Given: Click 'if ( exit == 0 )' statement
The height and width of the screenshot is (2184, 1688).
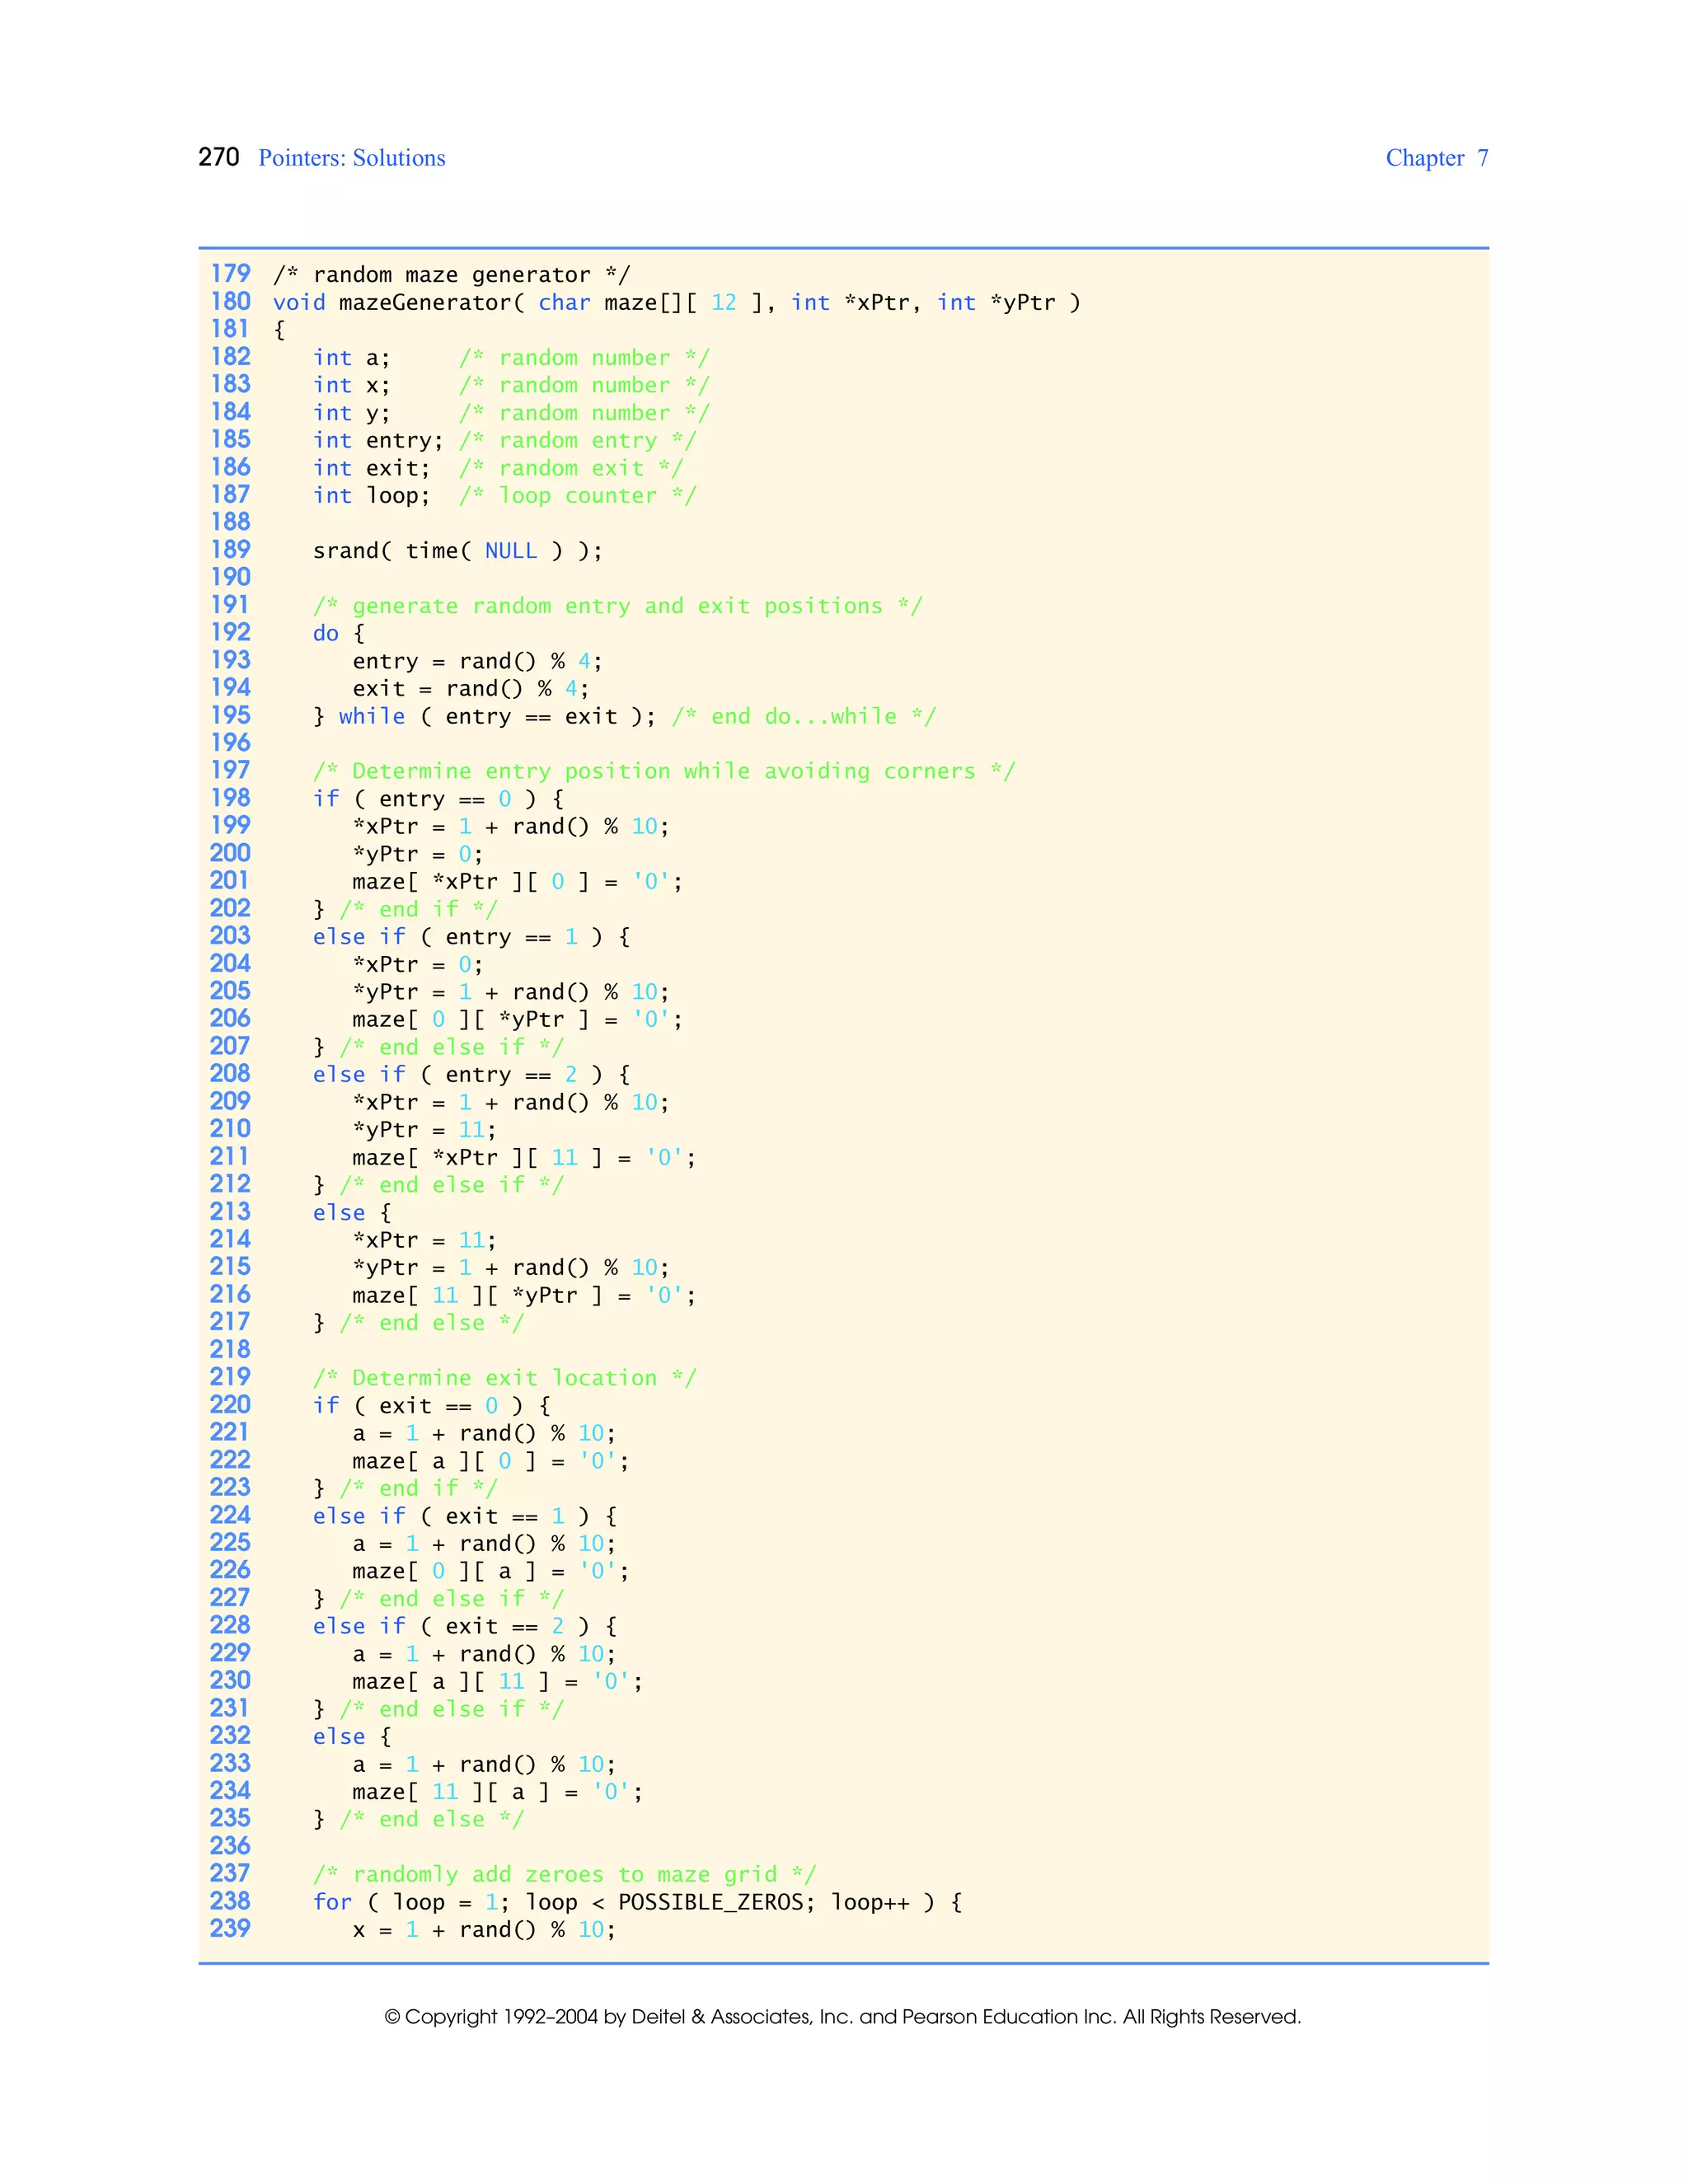Looking at the screenshot, I should click(x=431, y=1405).
